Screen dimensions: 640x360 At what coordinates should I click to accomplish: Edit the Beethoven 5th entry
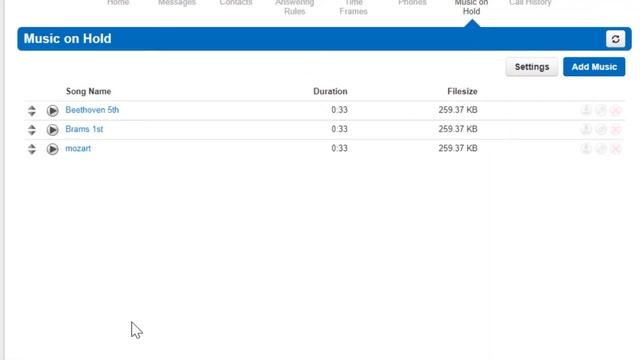click(x=601, y=110)
